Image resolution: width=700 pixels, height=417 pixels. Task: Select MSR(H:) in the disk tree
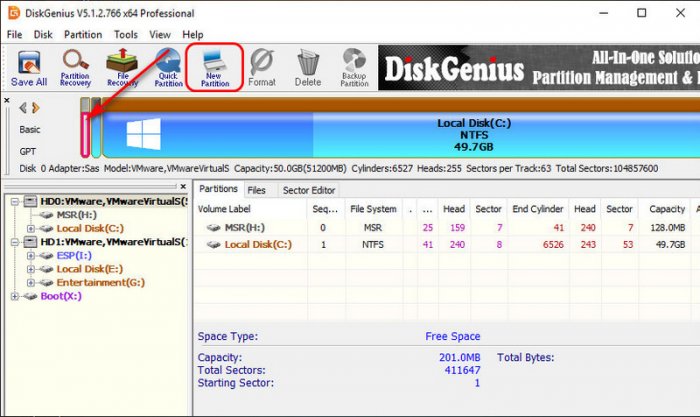(x=76, y=215)
